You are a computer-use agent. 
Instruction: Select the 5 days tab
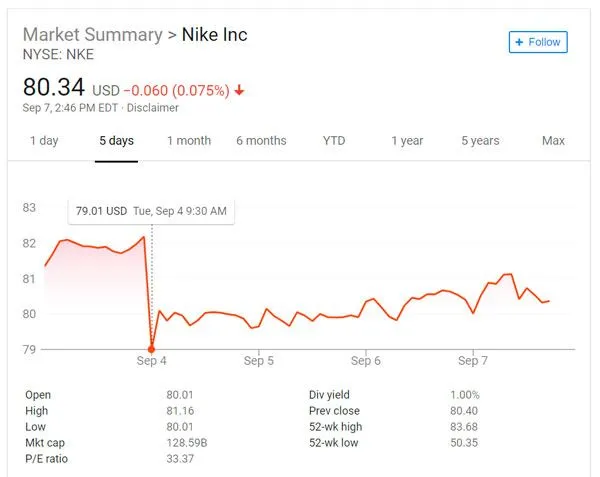click(x=116, y=141)
